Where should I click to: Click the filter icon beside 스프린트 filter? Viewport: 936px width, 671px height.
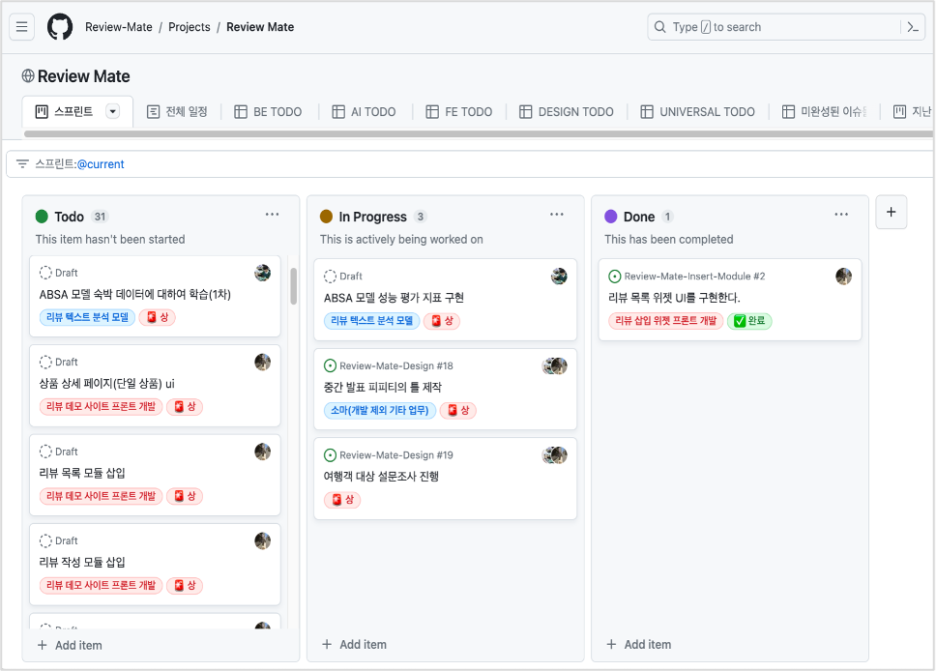point(22,164)
